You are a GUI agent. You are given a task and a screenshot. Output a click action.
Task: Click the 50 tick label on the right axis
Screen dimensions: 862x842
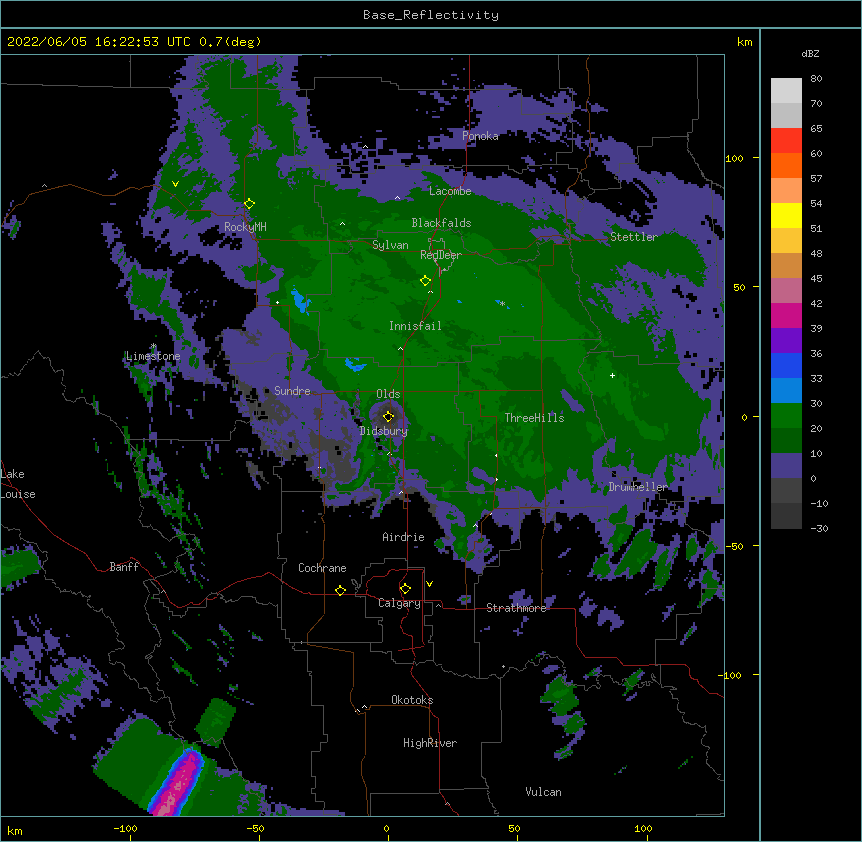739,287
